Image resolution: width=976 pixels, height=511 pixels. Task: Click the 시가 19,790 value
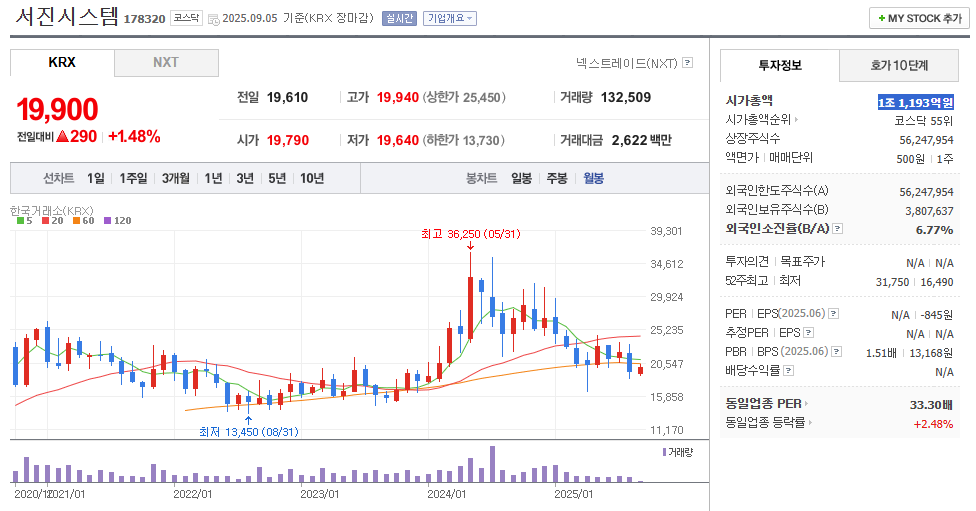(288, 140)
